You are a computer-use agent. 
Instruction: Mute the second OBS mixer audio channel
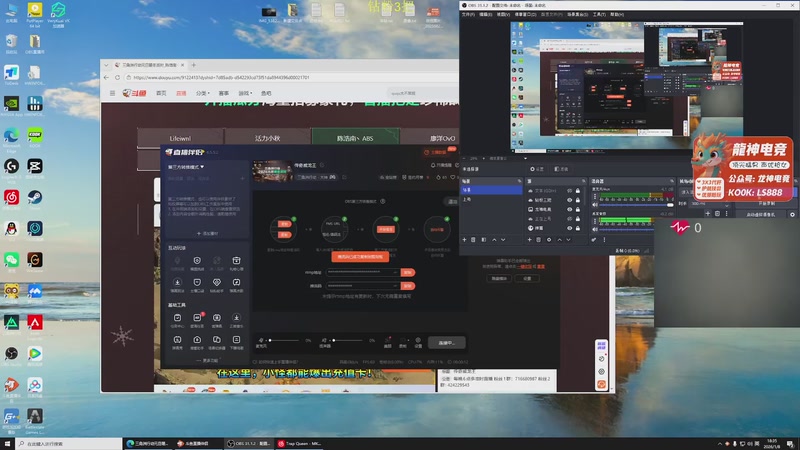click(x=595, y=230)
